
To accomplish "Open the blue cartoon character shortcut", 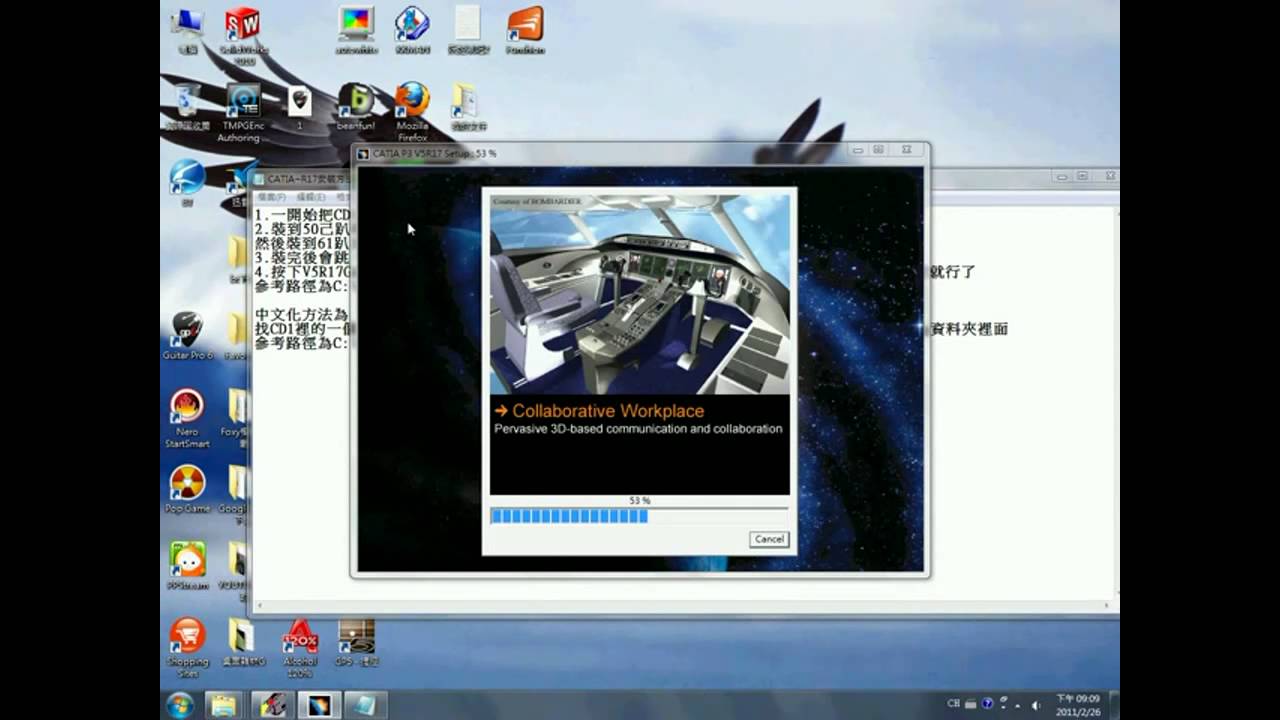I will (x=412, y=30).
